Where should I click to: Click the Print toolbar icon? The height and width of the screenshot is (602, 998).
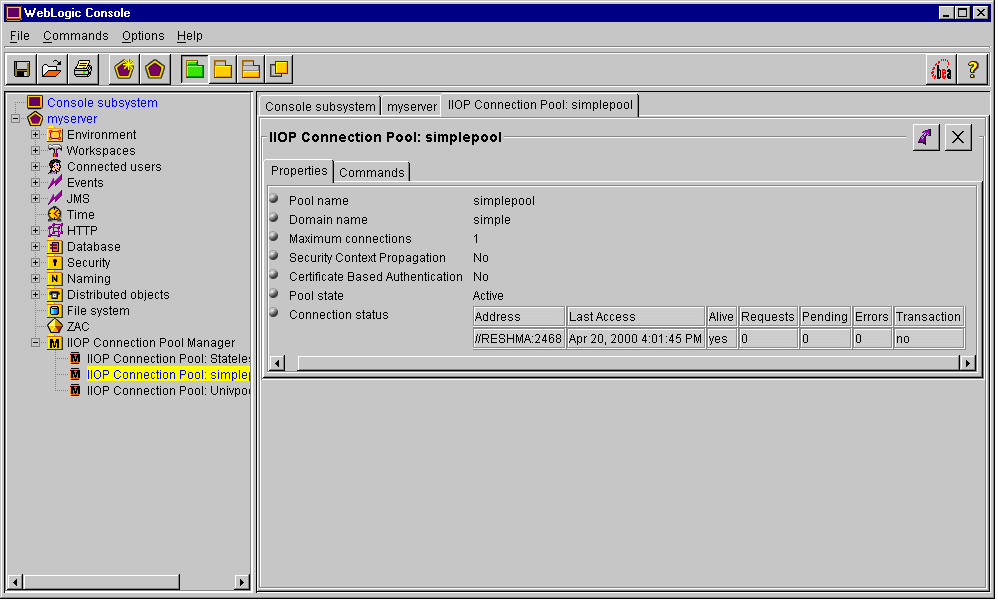[83, 69]
